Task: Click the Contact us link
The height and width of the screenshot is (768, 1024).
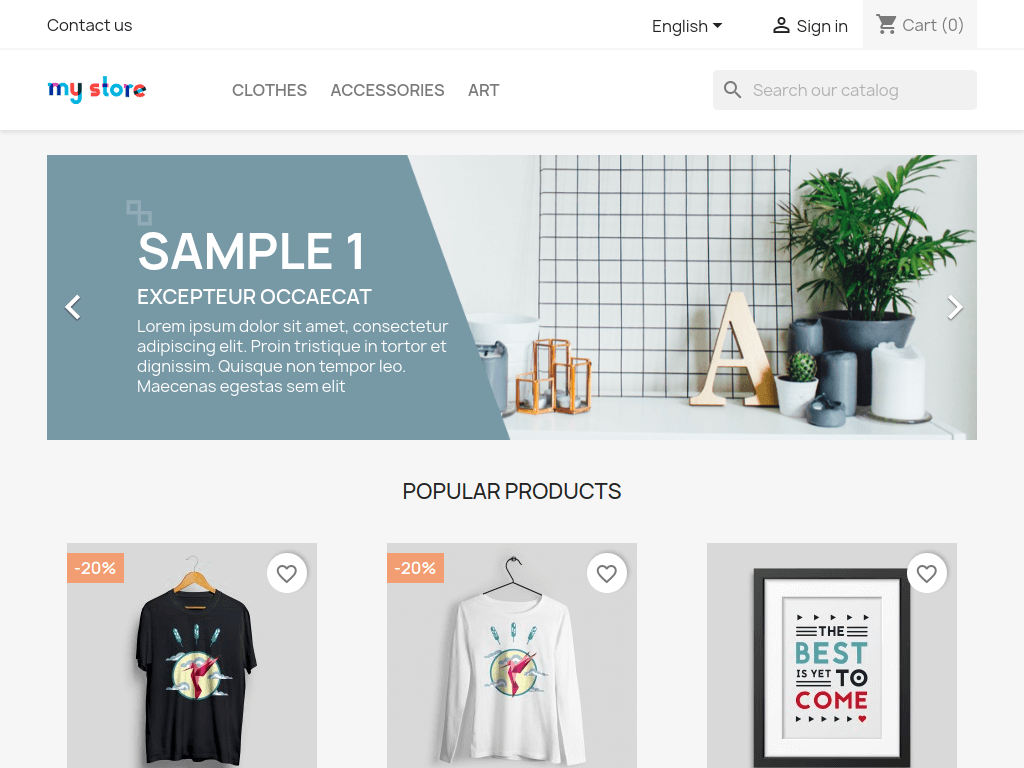Action: pos(89,25)
